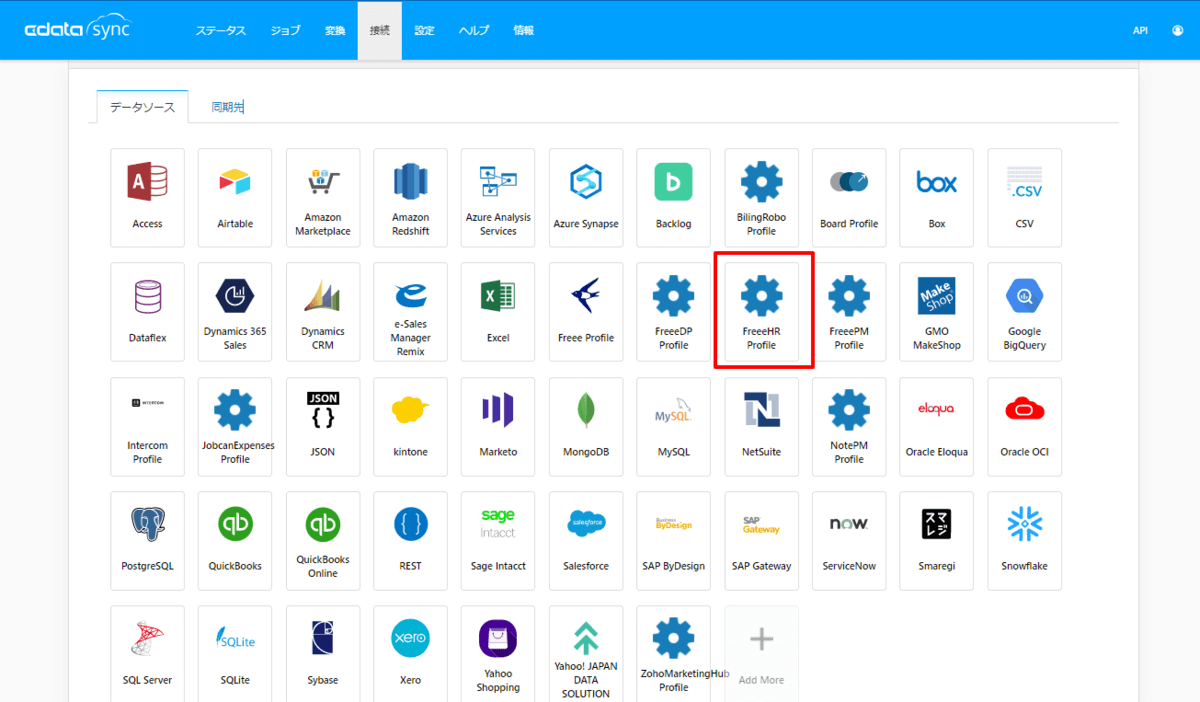
Task: Select the Board Profile connector
Action: click(849, 198)
